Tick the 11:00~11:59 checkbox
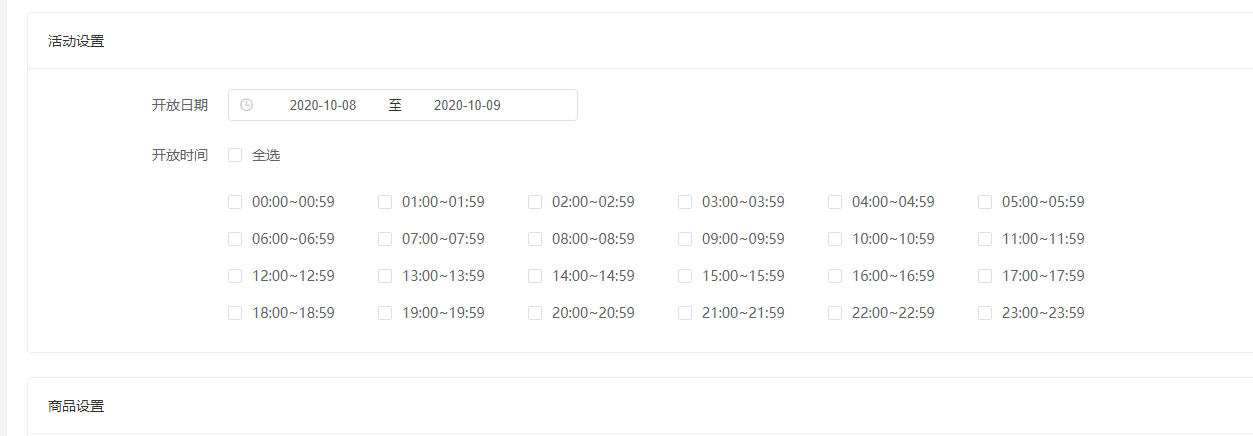 (x=985, y=239)
